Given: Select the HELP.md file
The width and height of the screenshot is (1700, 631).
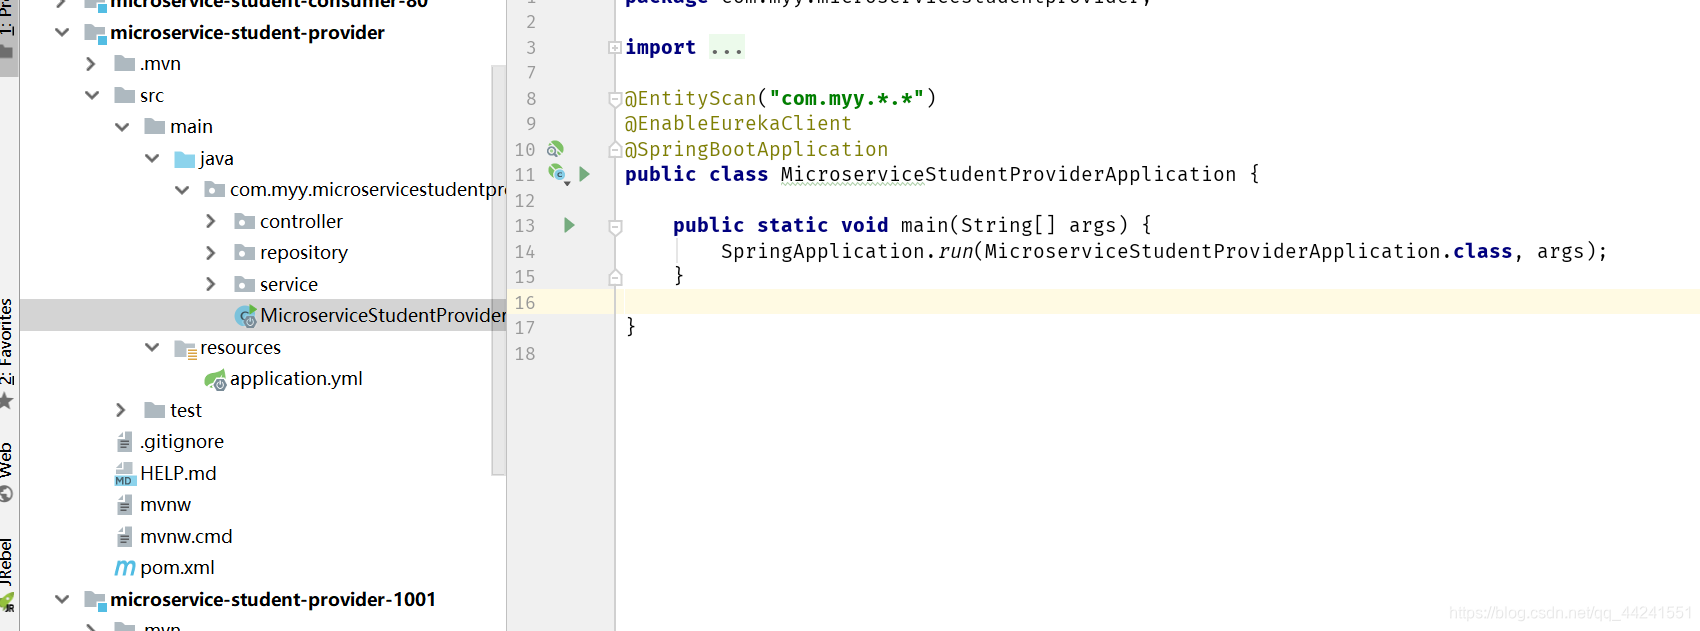Looking at the screenshot, I should [178, 473].
